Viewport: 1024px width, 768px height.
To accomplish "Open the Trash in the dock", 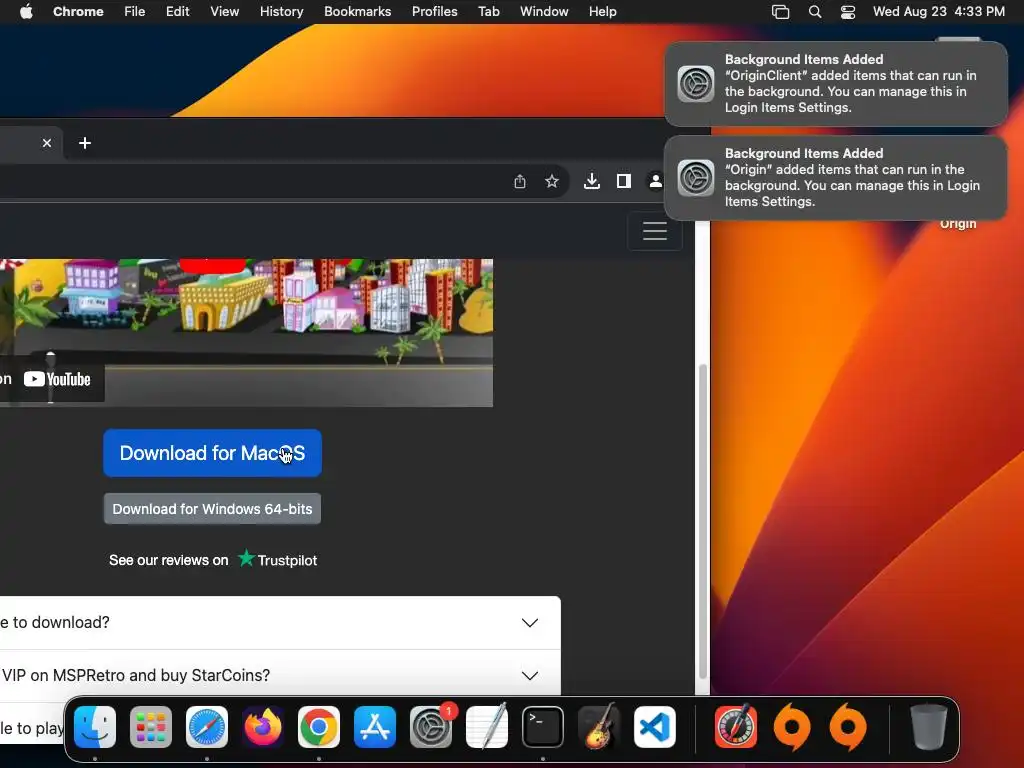I will 929,727.
